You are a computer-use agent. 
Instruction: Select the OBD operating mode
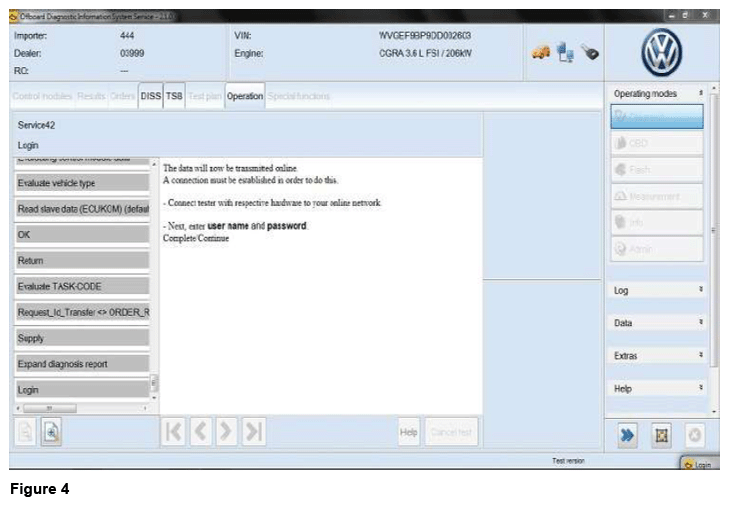click(x=656, y=143)
